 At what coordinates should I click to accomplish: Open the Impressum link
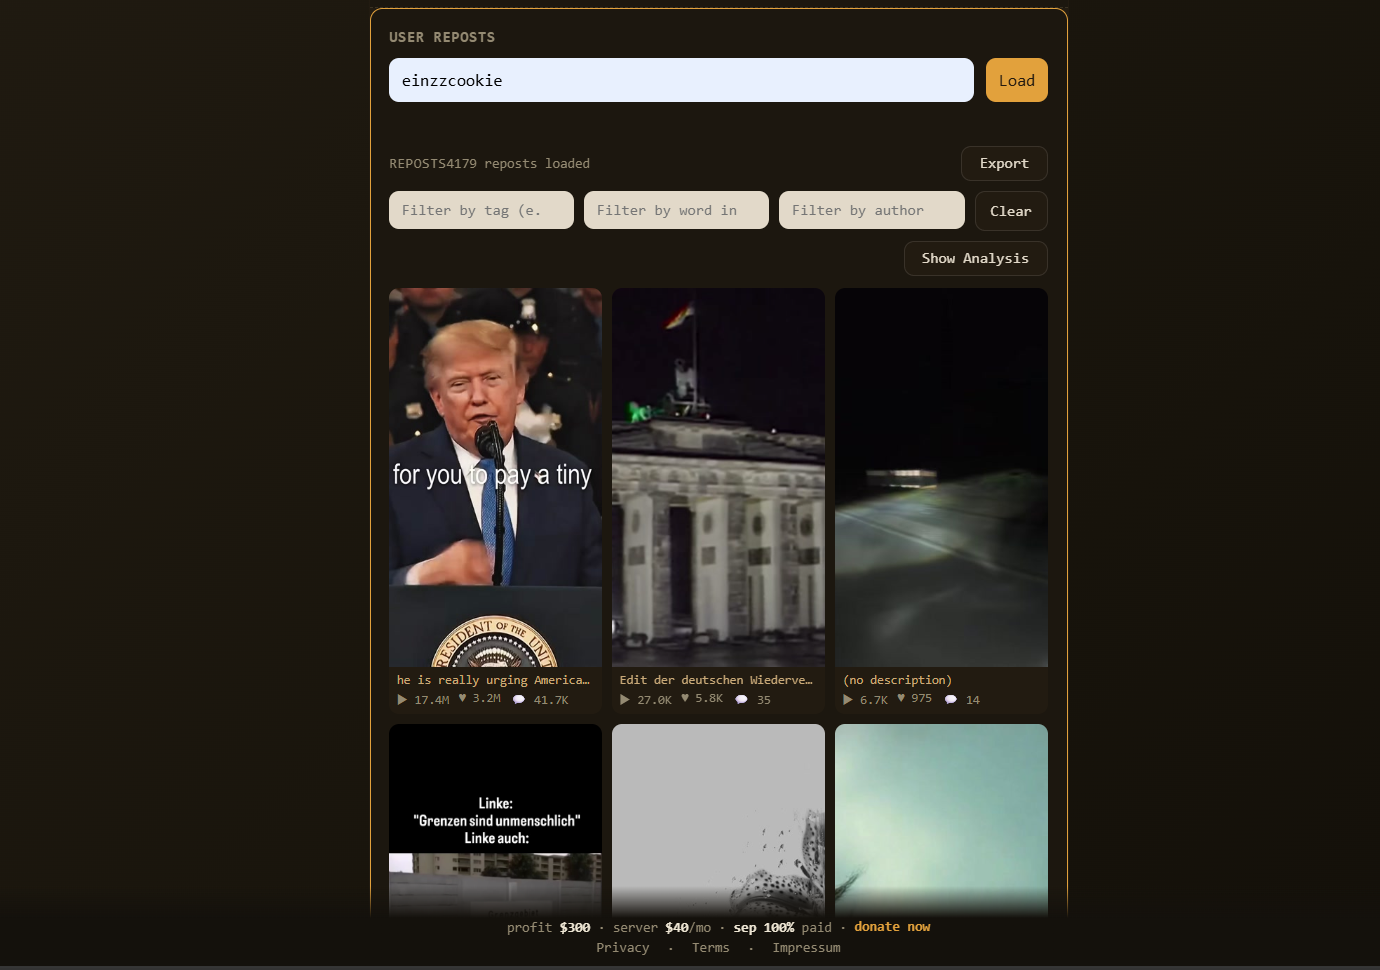point(806,948)
